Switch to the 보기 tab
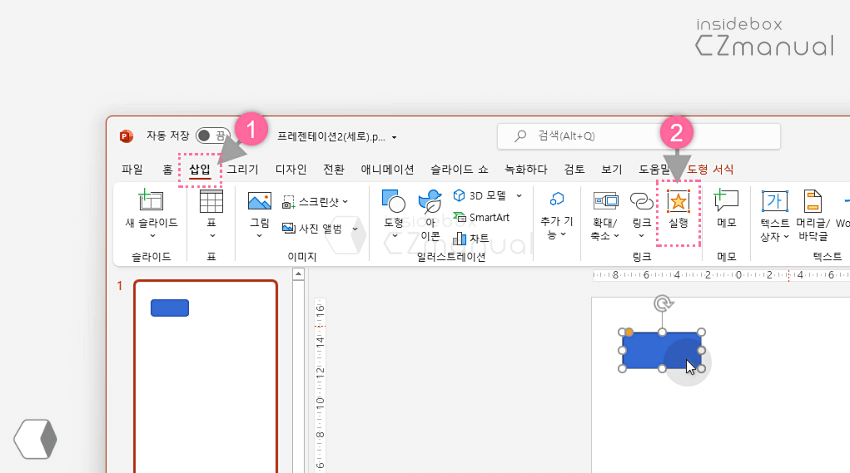 611,169
